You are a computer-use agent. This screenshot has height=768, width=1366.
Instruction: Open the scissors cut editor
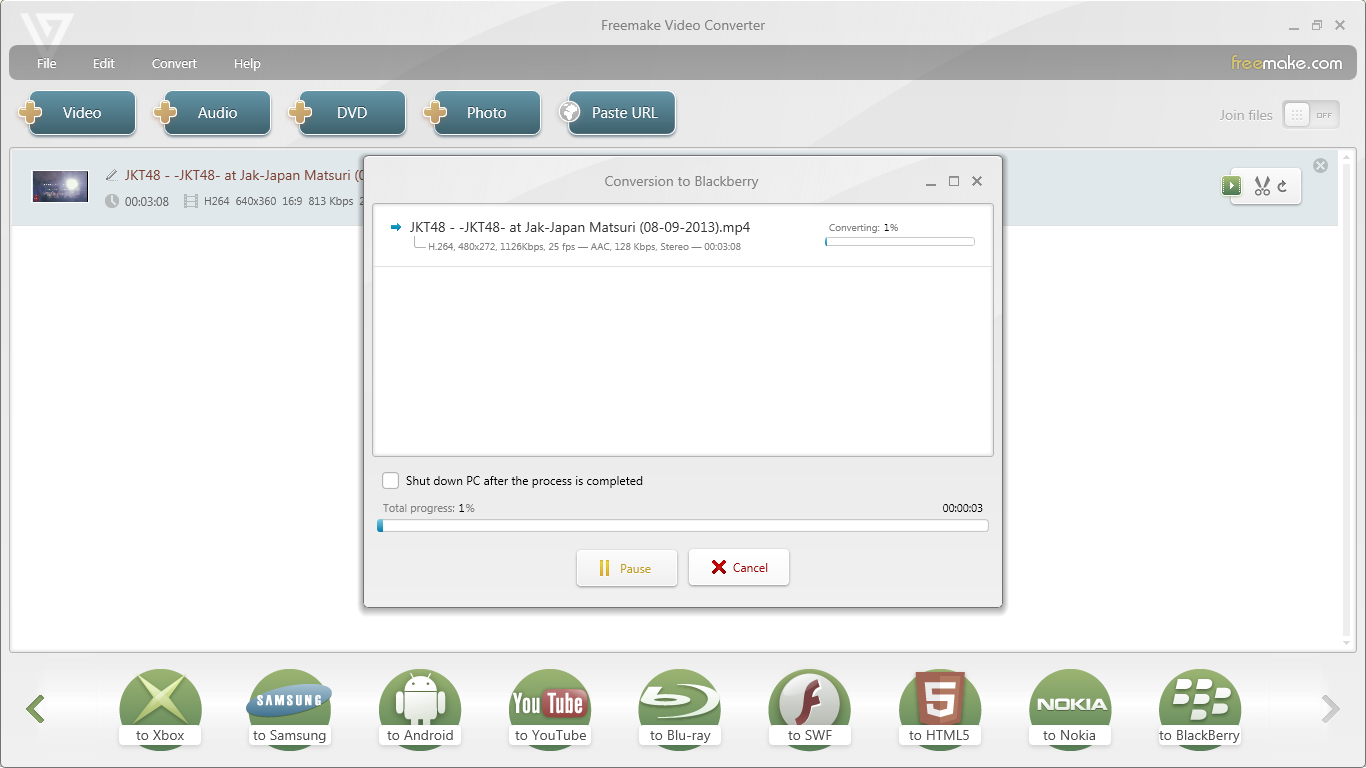[x=1262, y=186]
